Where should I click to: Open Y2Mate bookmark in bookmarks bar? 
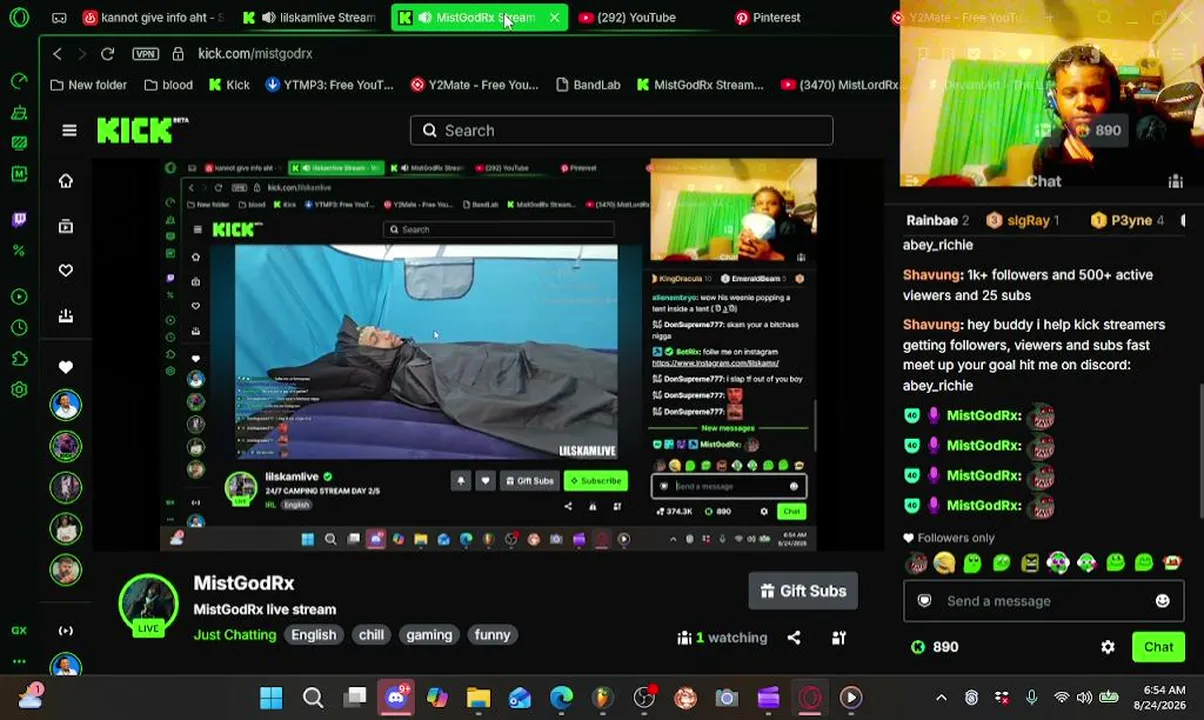point(474,85)
